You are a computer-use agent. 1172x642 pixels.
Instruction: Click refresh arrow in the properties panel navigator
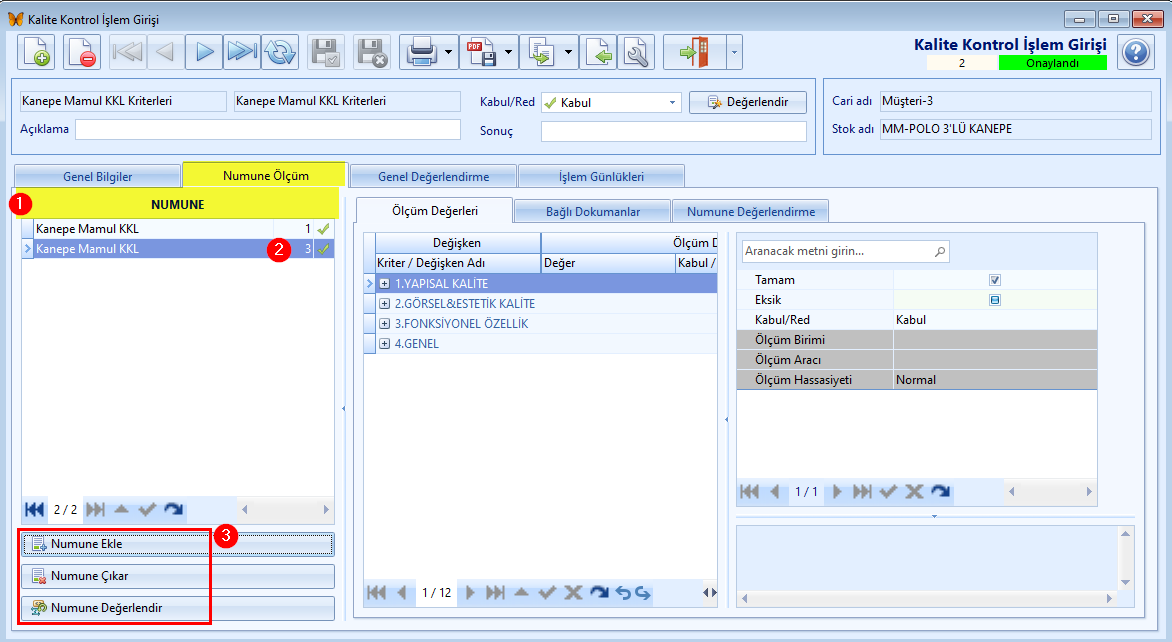[x=940, y=491]
